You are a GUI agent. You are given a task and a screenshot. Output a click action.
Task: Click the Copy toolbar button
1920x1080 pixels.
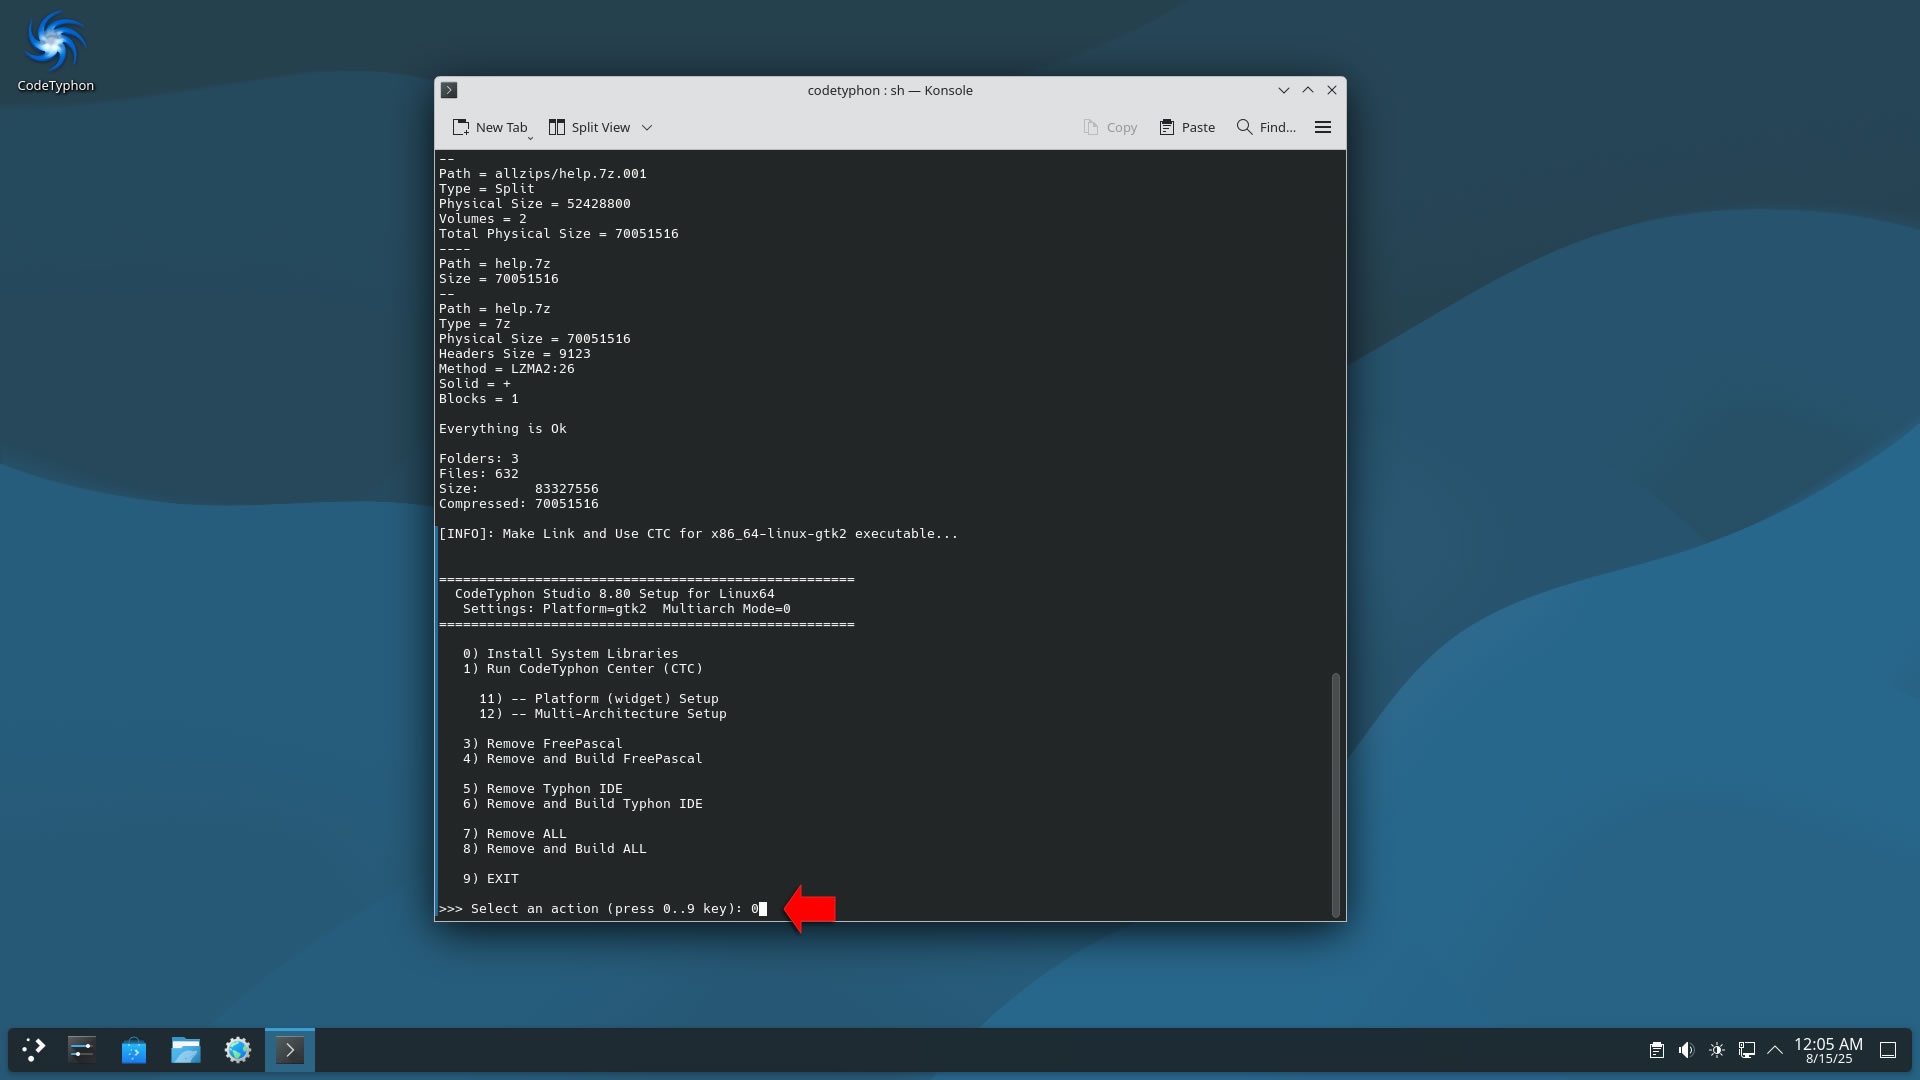(1110, 127)
